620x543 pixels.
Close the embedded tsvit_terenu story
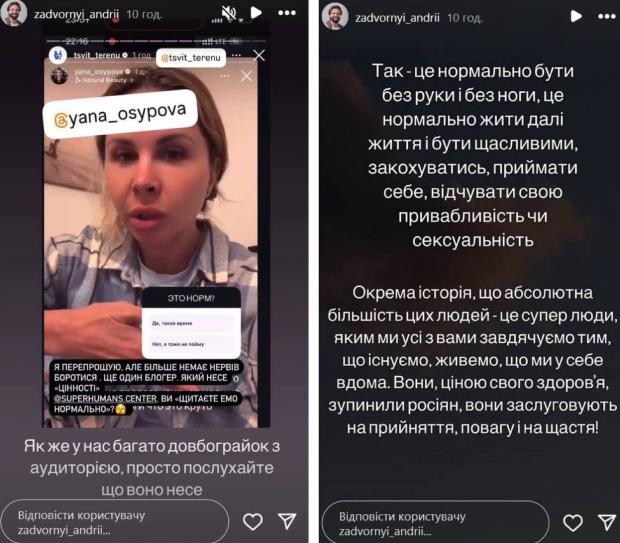(259, 55)
